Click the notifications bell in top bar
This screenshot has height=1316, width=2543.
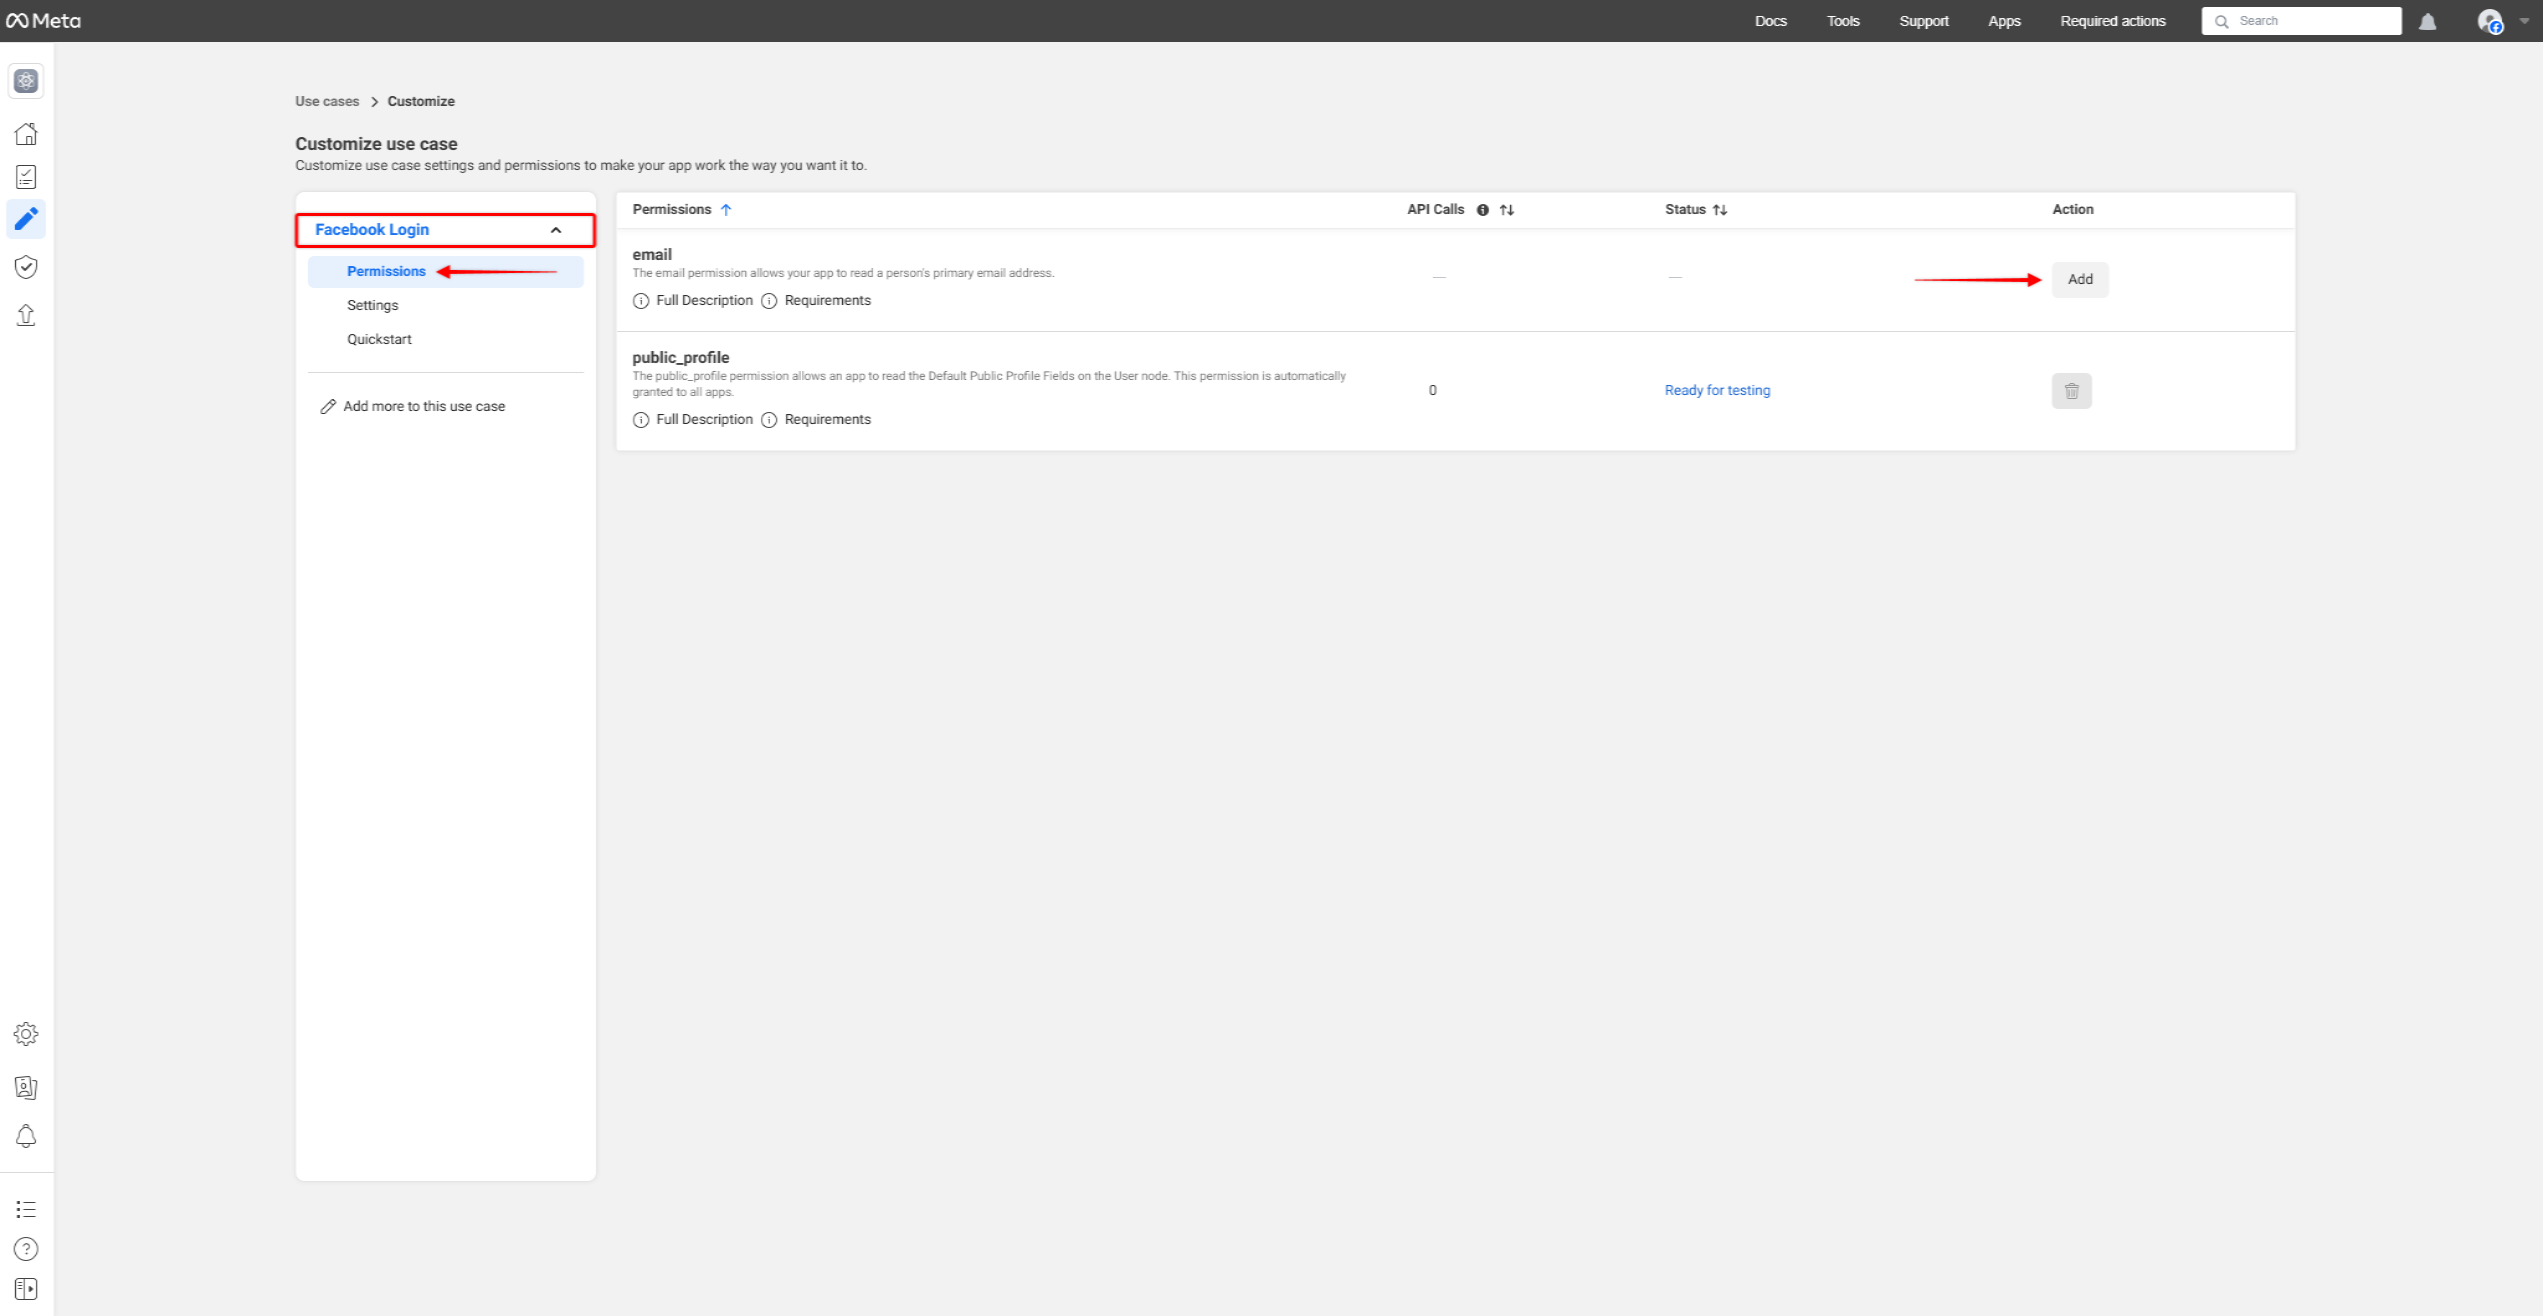tap(2428, 20)
